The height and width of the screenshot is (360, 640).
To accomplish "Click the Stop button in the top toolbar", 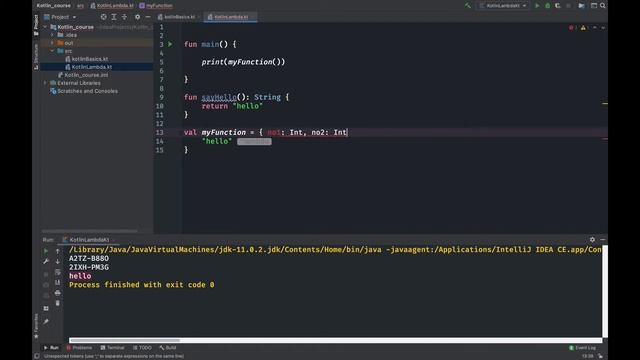I will (x=568, y=6).
